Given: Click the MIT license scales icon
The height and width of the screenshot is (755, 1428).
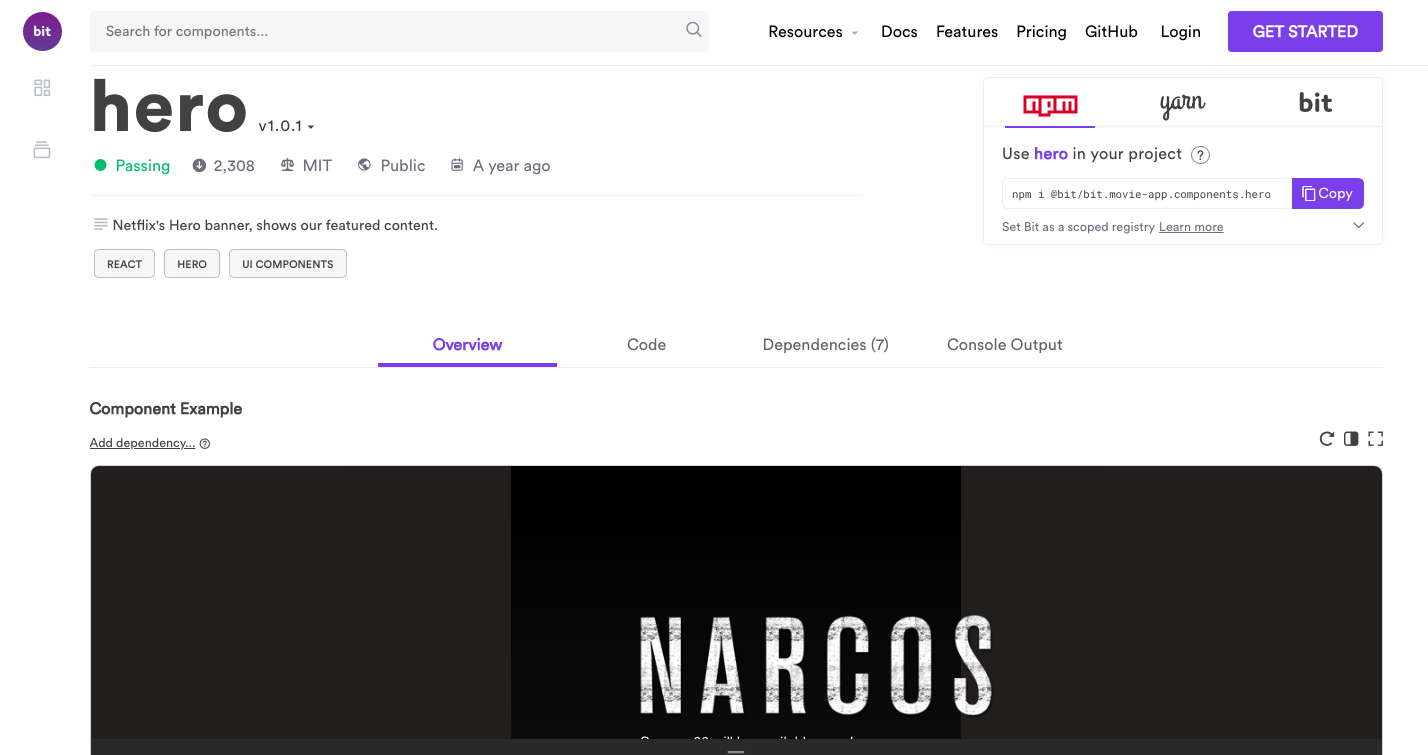Looking at the screenshot, I should coord(287,165).
